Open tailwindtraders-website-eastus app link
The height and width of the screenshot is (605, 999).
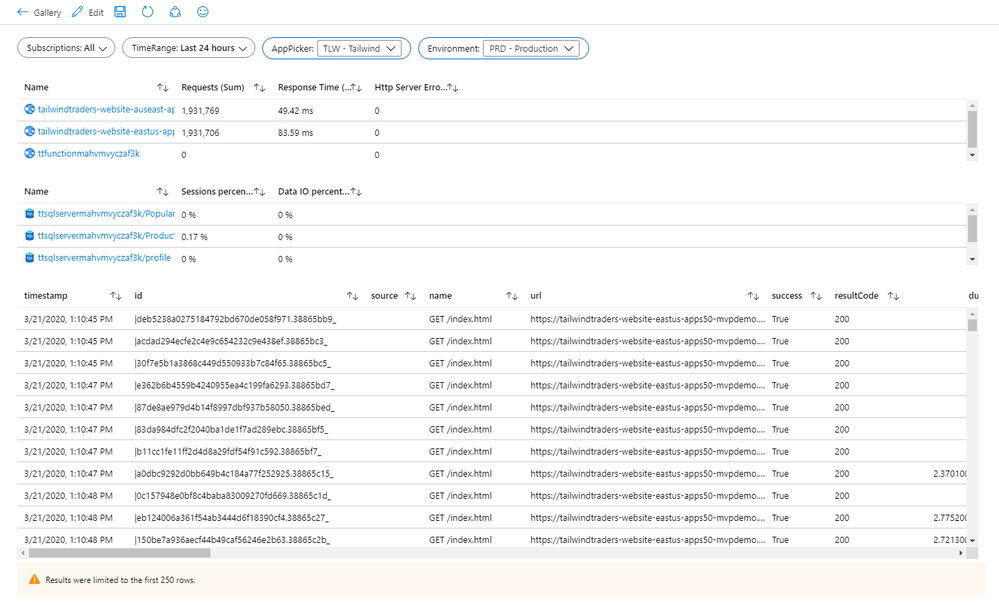[x=106, y=132]
